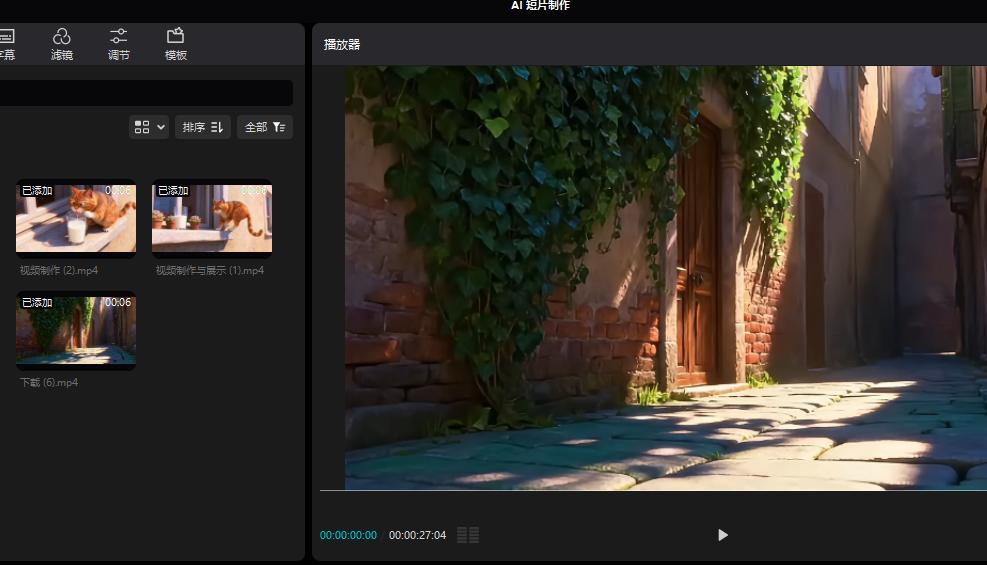Click the audio level meter icon beside timecode
This screenshot has width=987, height=565.
point(468,535)
